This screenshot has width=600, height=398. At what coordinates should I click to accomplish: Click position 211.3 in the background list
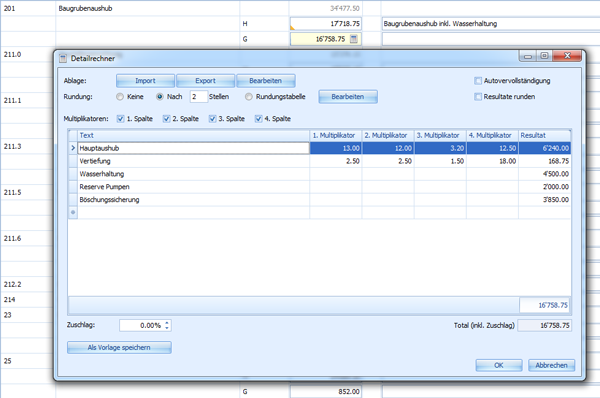[x=13, y=146]
